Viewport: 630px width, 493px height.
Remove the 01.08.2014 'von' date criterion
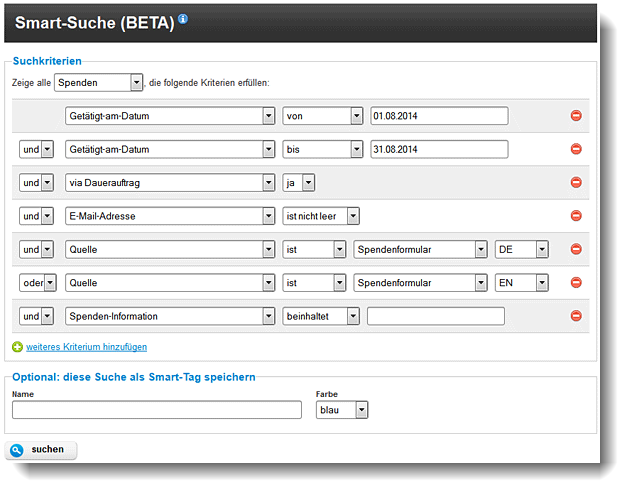tap(576, 116)
